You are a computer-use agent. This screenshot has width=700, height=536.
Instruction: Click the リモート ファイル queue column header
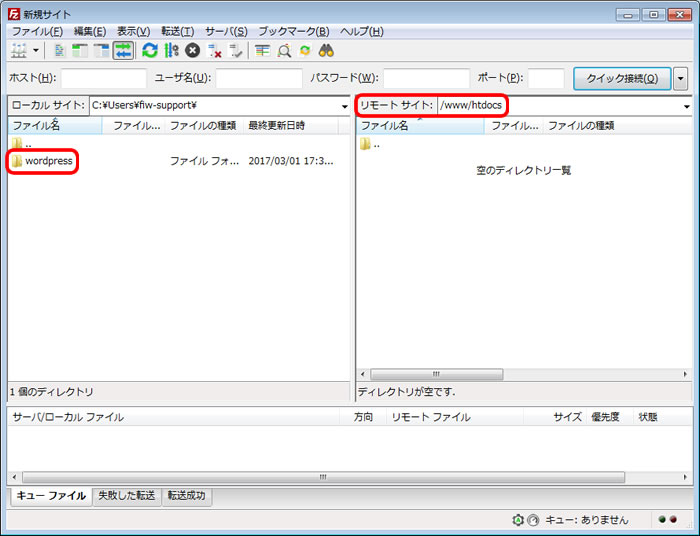454,417
